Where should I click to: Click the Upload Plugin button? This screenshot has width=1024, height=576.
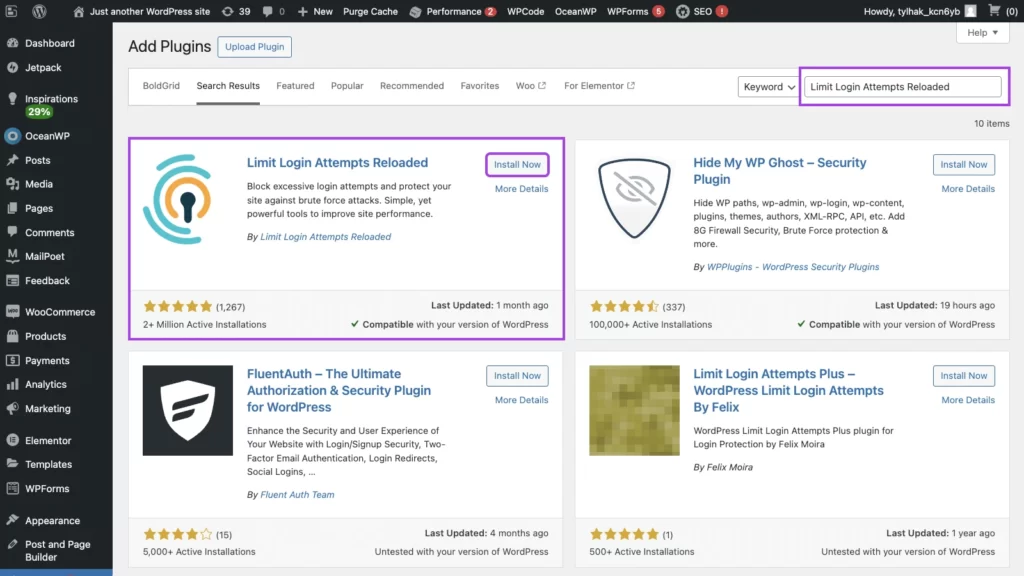coord(255,47)
